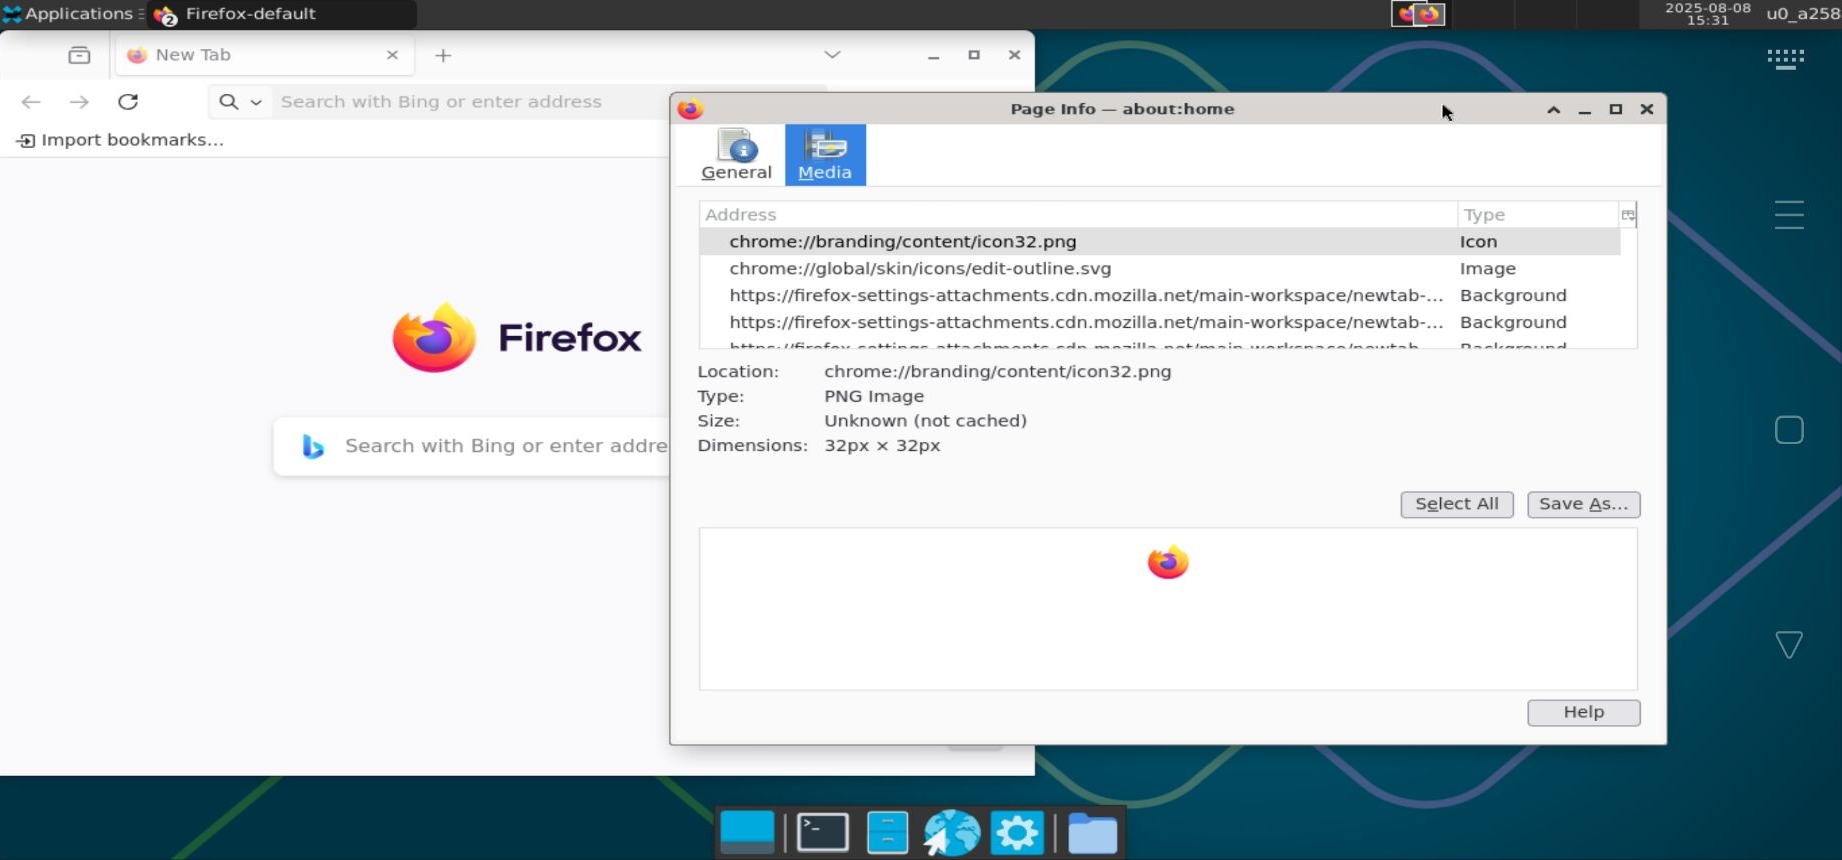
Task: Click the chrome://branding/content/icon32.png Location value
Action: (997, 371)
